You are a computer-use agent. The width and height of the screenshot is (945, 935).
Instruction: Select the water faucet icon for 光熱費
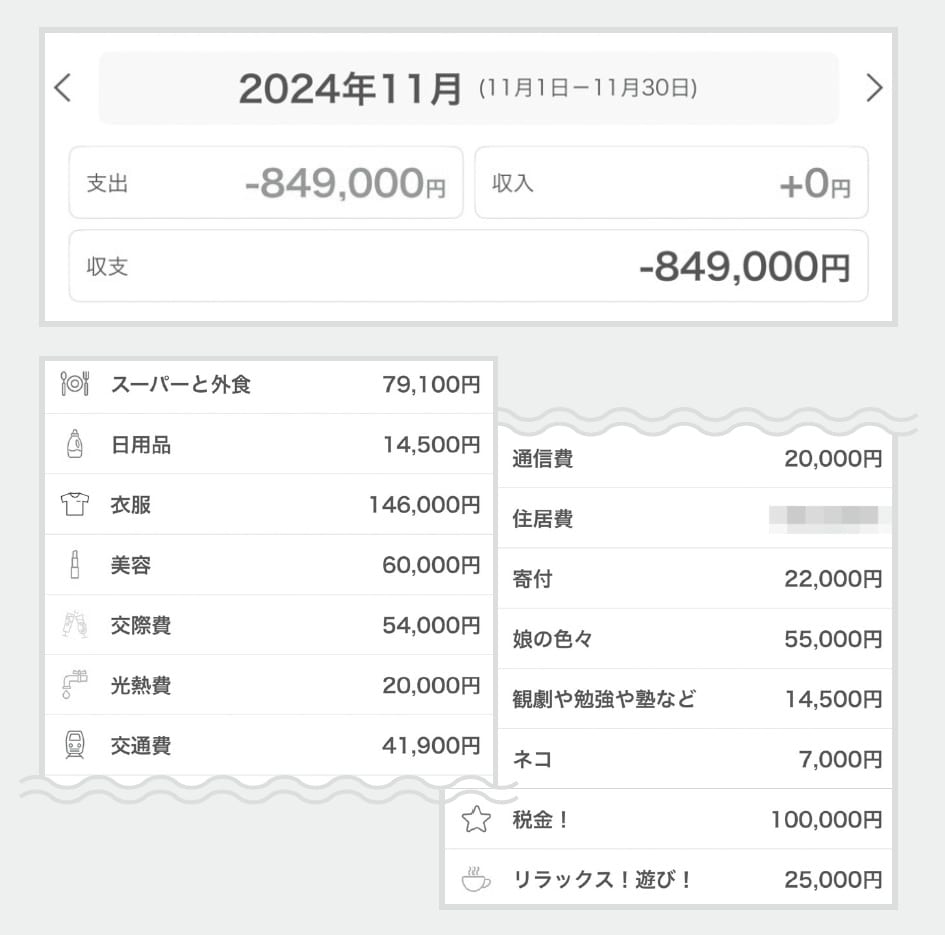point(75,685)
